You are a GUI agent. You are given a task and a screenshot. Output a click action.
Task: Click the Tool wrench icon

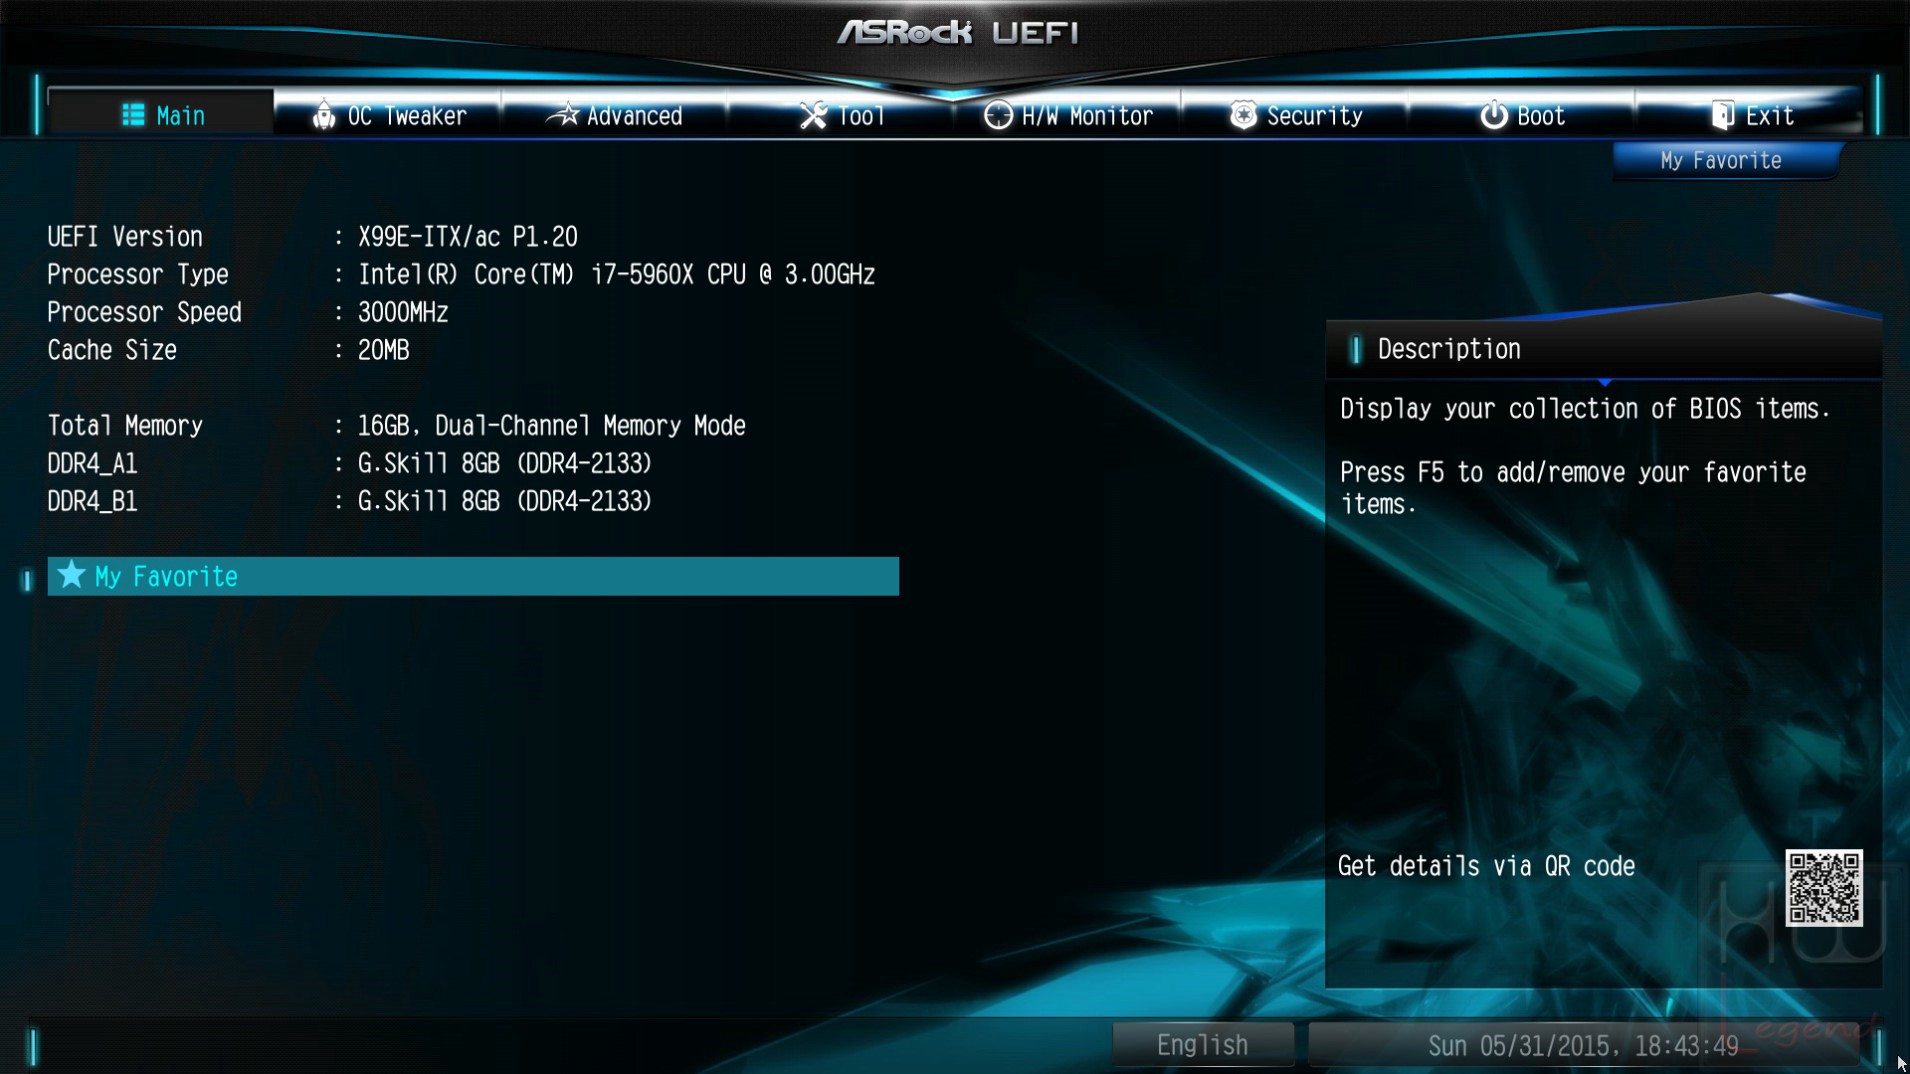(x=813, y=115)
